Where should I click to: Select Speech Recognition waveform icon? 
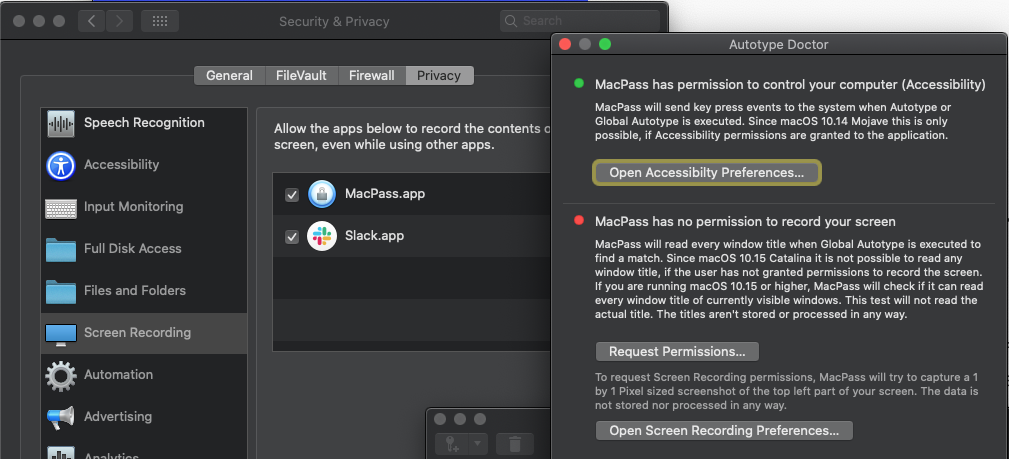60,123
